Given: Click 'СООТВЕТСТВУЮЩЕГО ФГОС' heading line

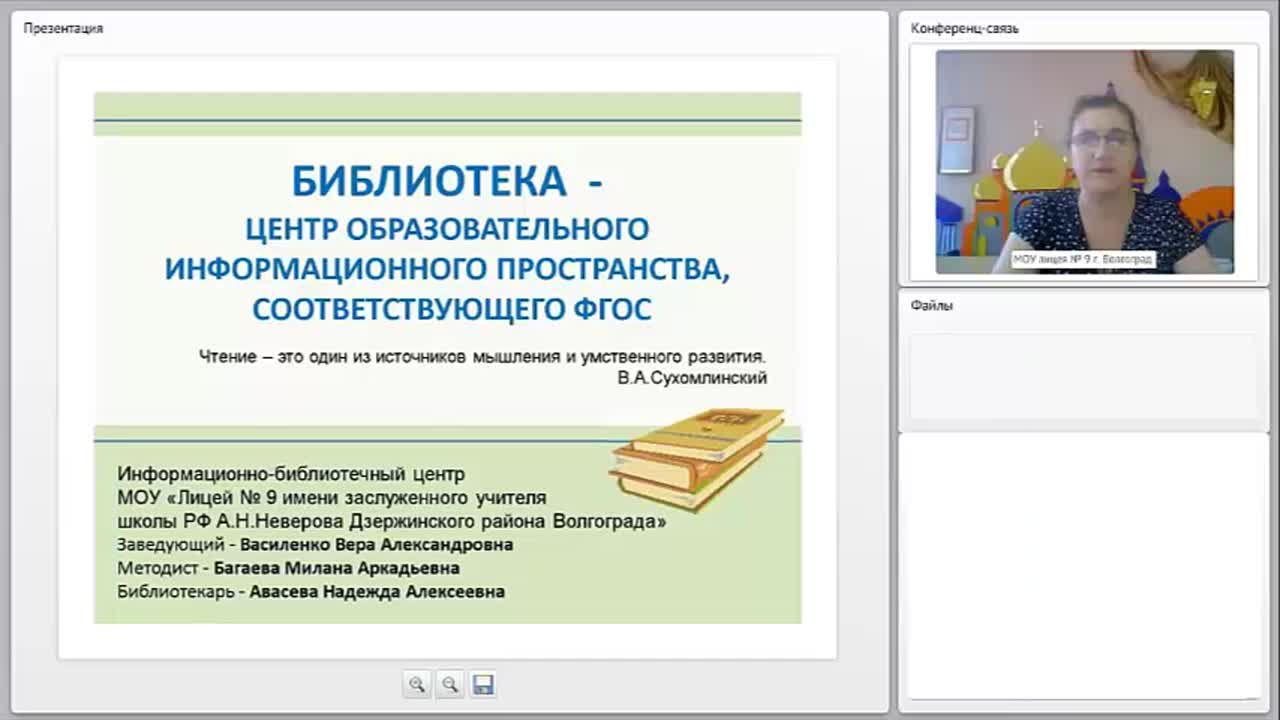Looking at the screenshot, I should point(452,309).
